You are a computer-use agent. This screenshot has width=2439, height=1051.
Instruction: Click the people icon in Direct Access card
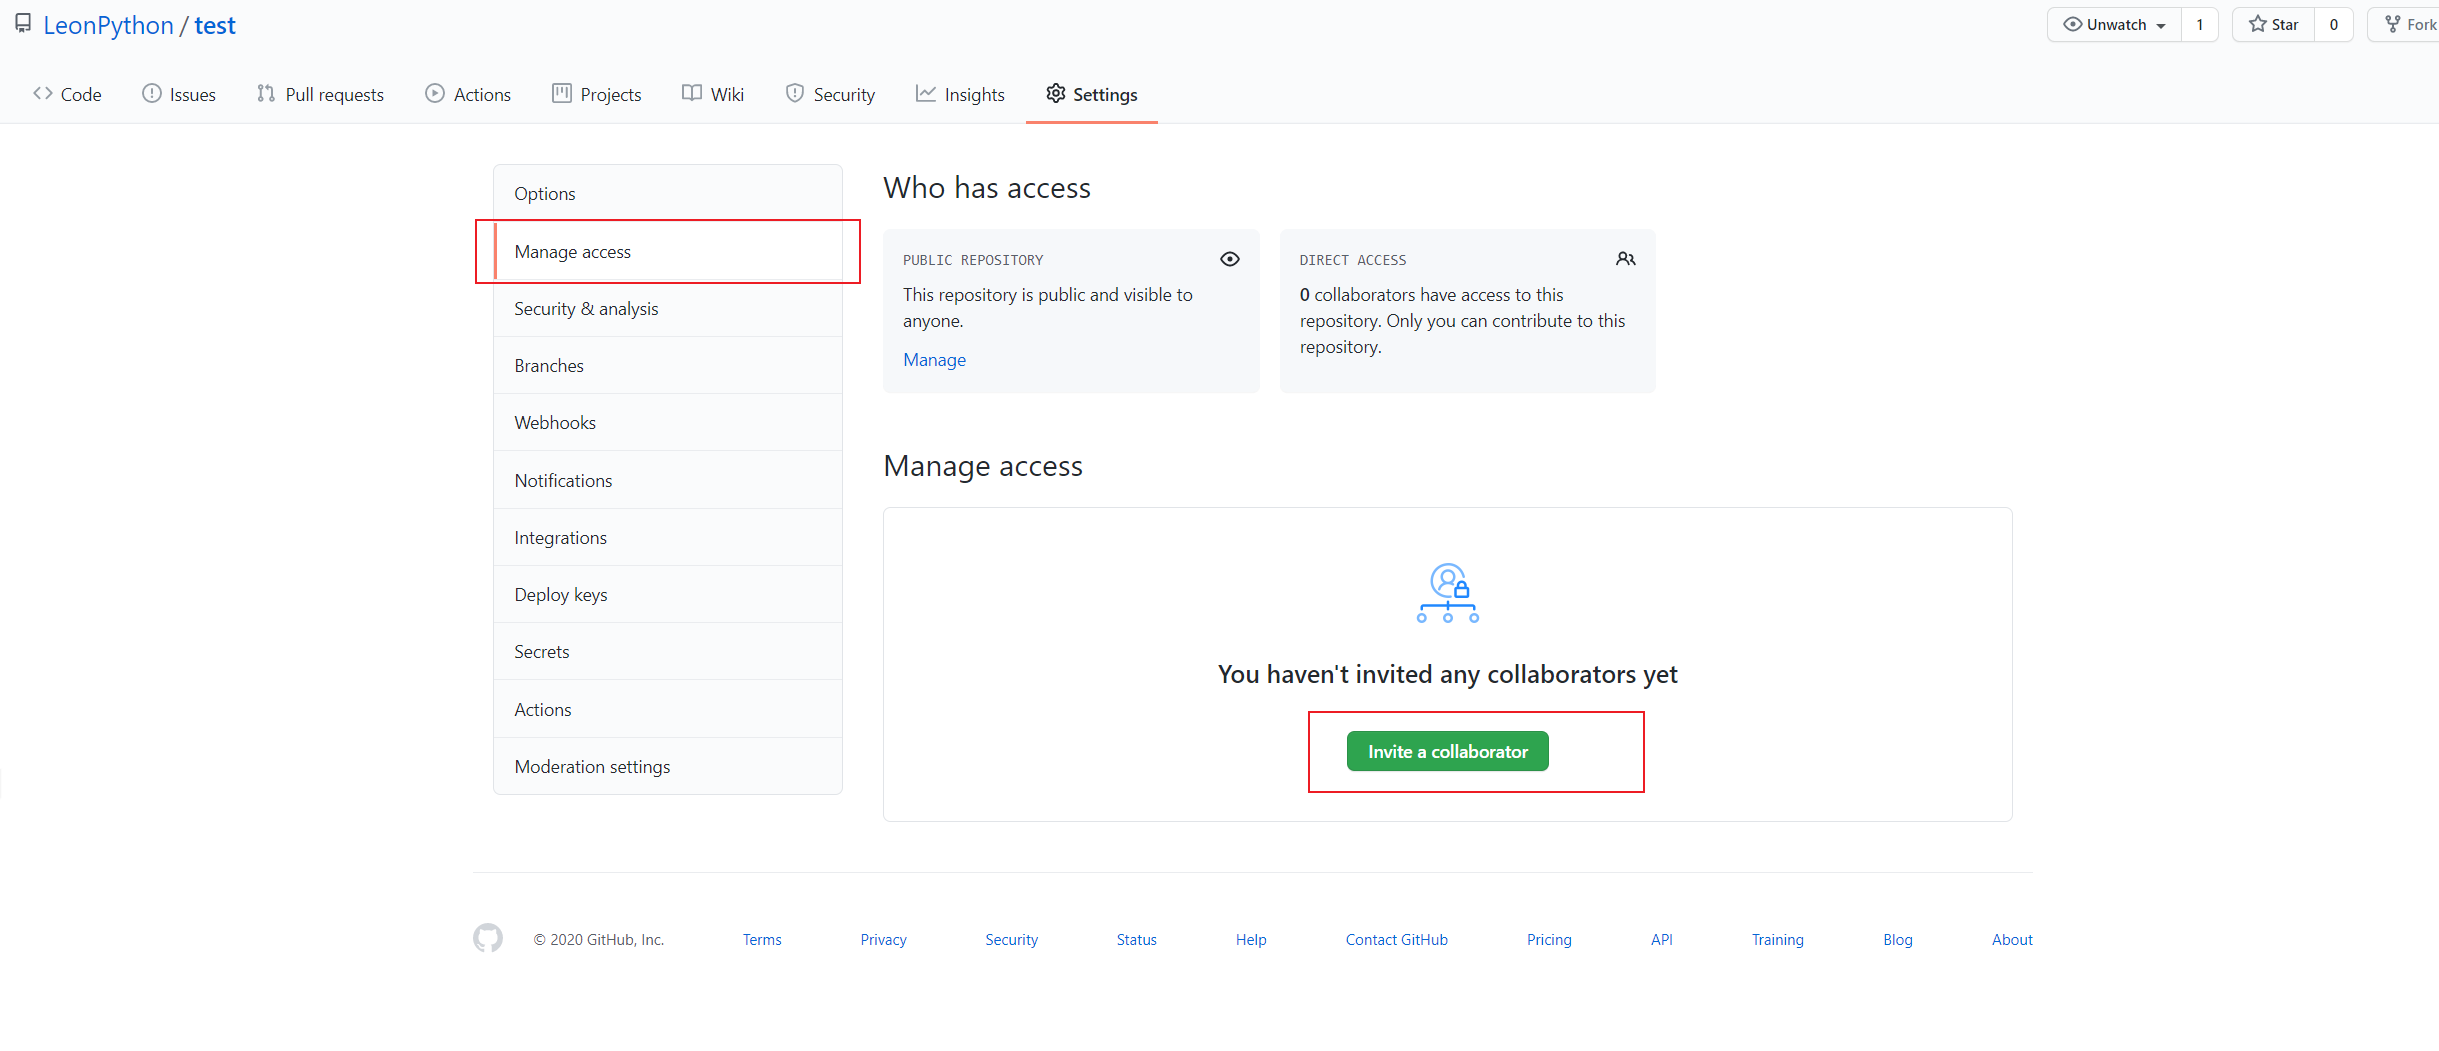click(1626, 260)
